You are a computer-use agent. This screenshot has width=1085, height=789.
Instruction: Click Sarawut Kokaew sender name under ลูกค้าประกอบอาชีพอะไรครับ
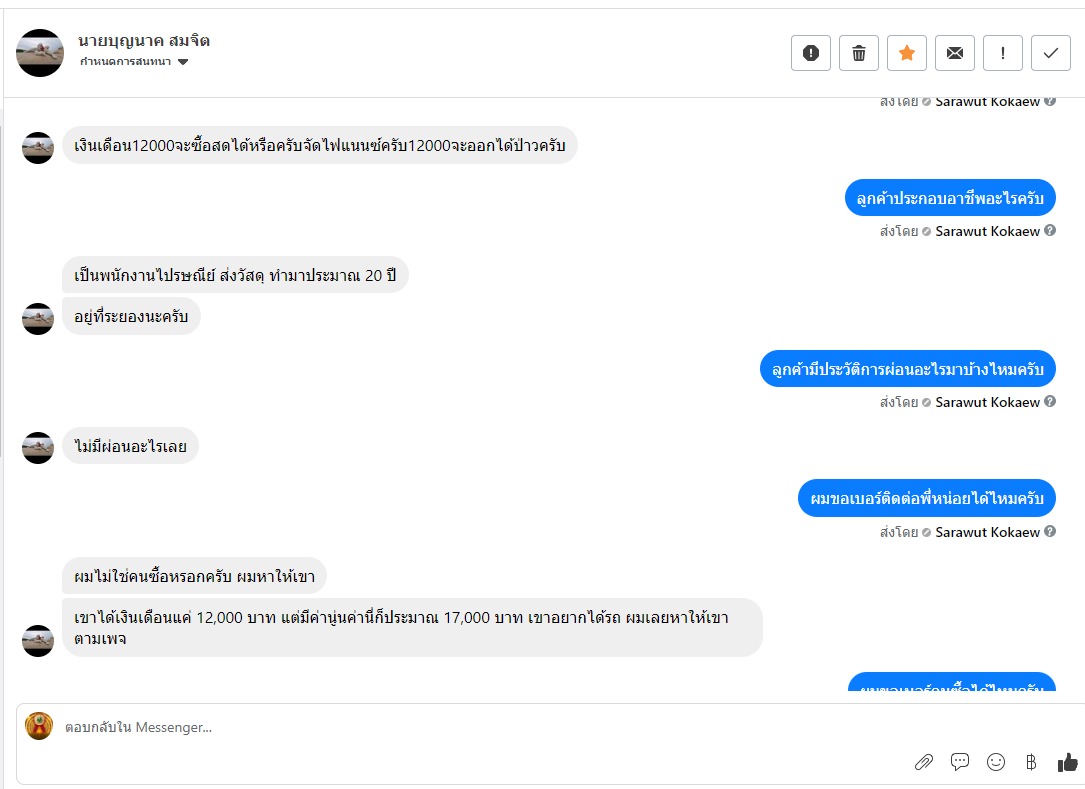pyautogui.click(x=987, y=231)
